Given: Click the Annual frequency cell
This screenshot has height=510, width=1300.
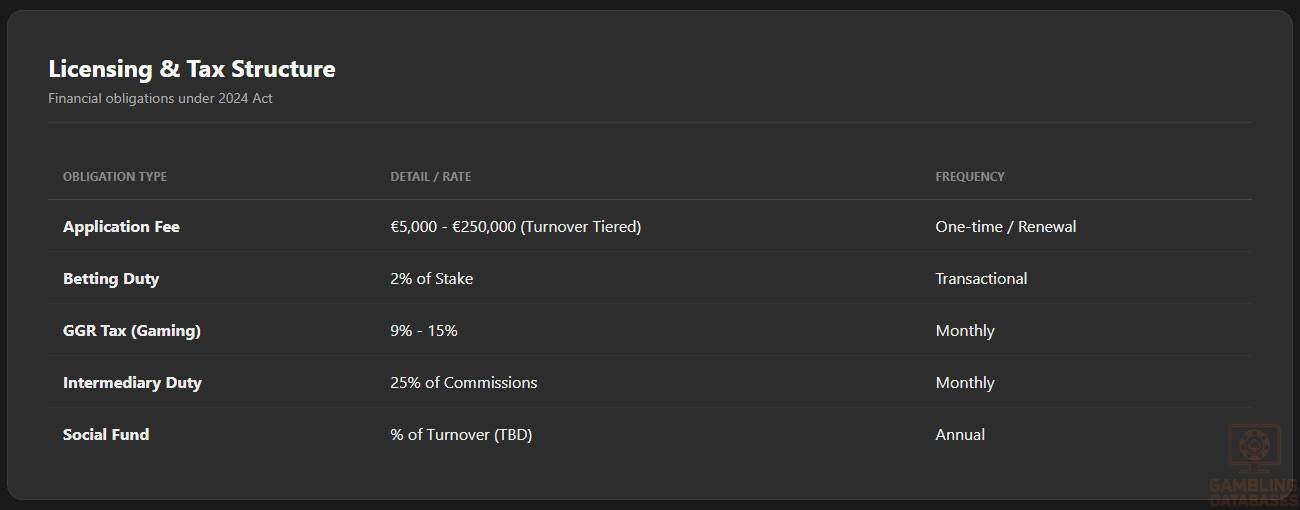Looking at the screenshot, I should 960,435.
